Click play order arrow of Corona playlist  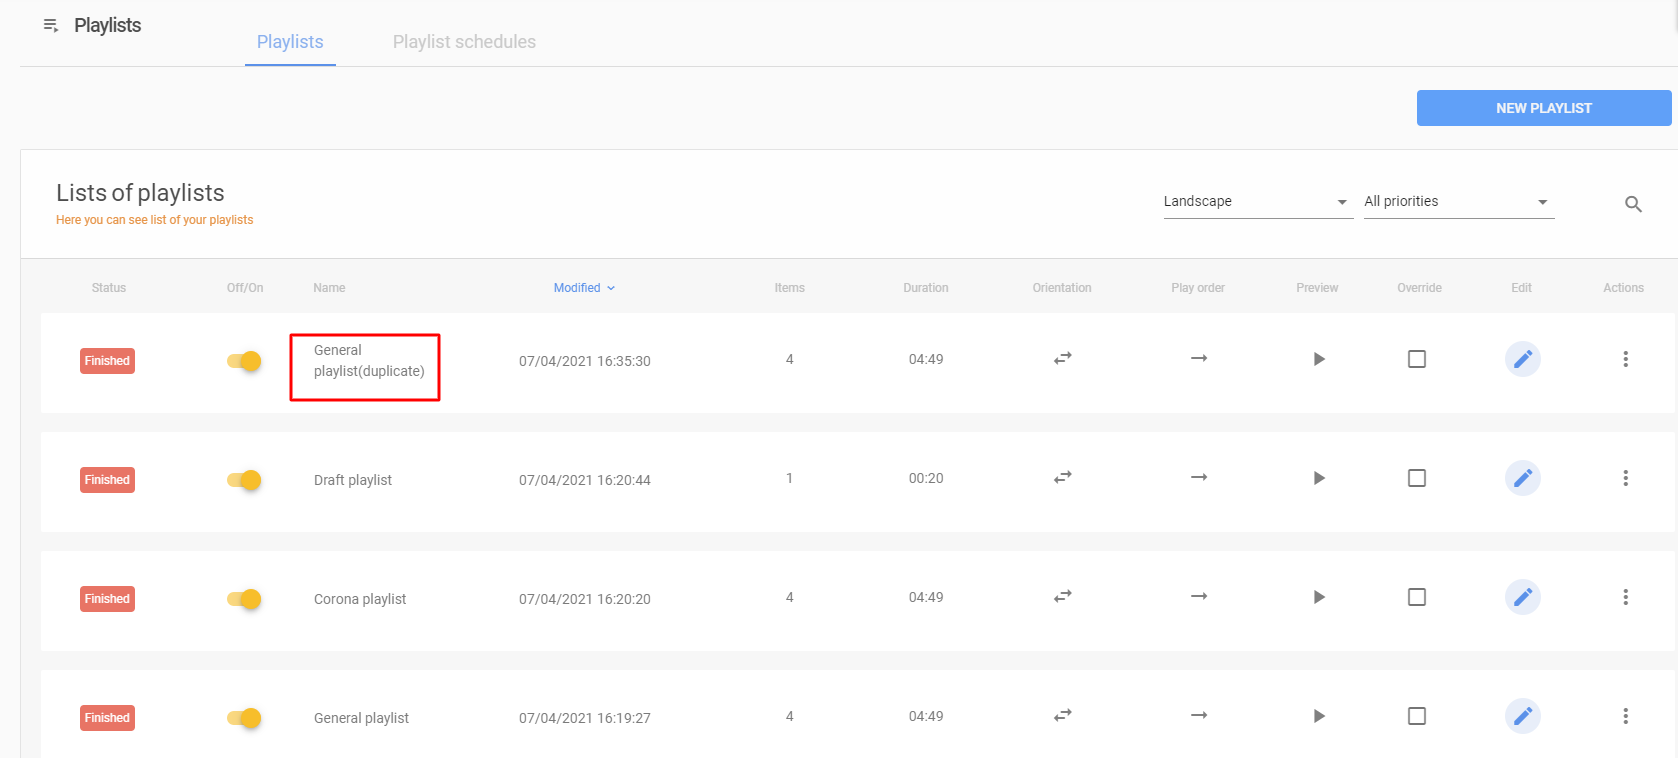coord(1199,596)
